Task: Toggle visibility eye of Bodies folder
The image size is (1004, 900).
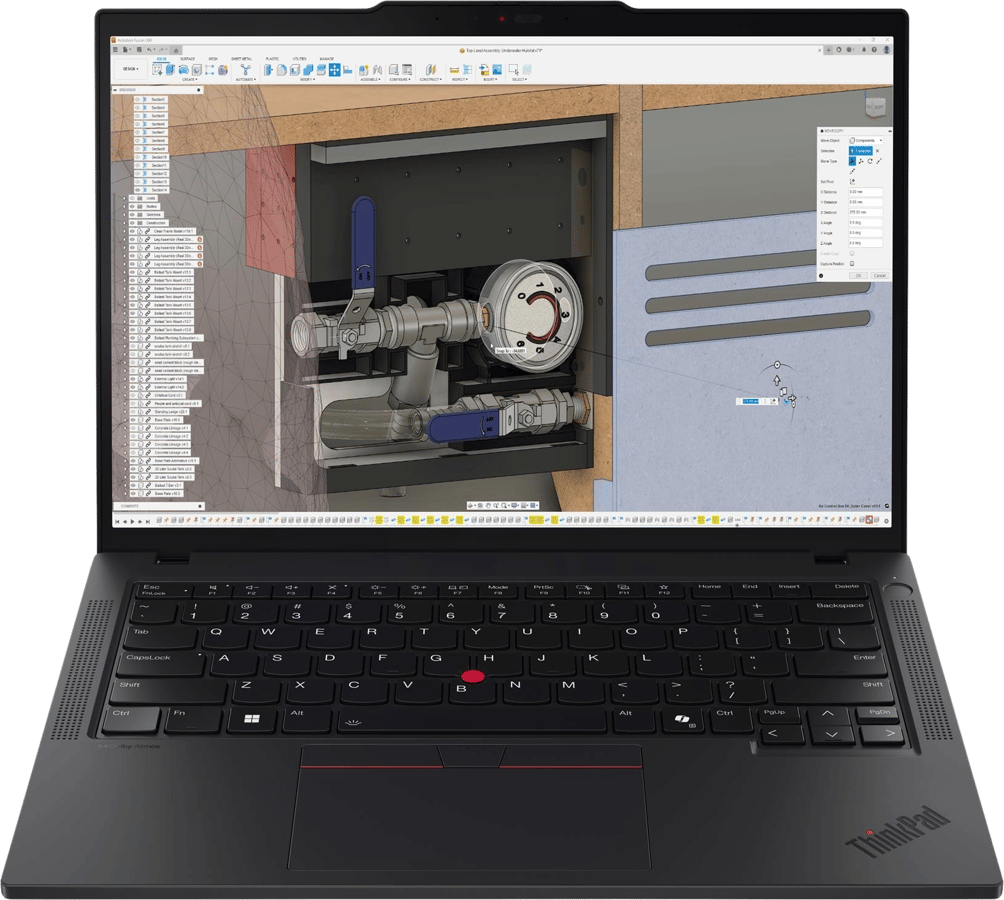Action: coord(132,206)
